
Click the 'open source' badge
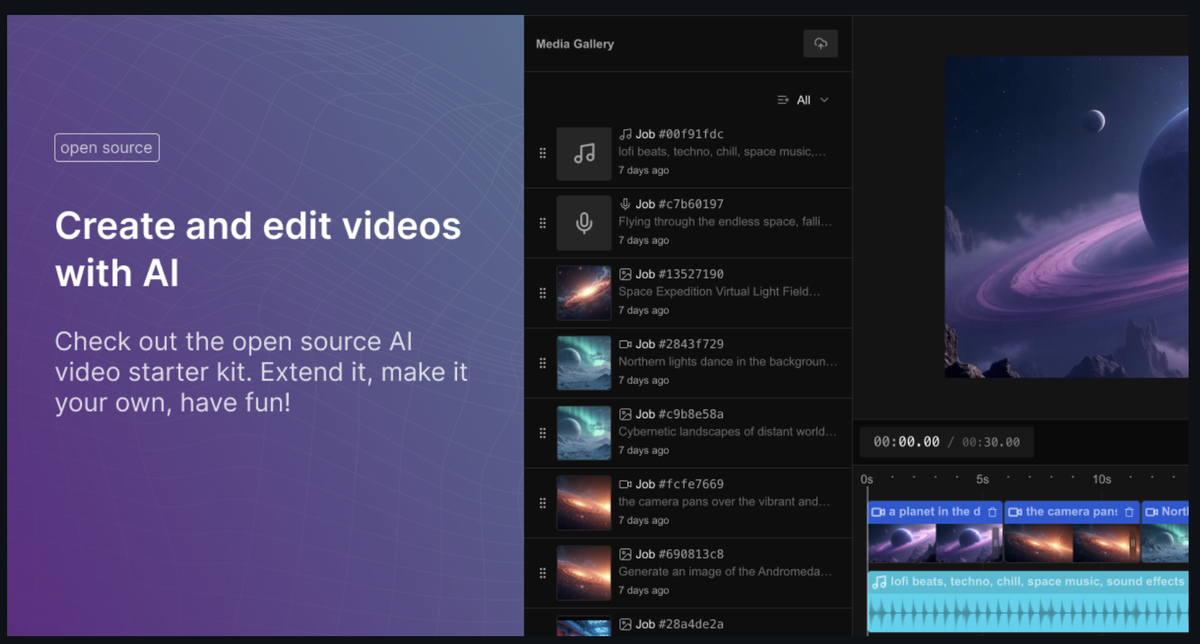pos(106,147)
